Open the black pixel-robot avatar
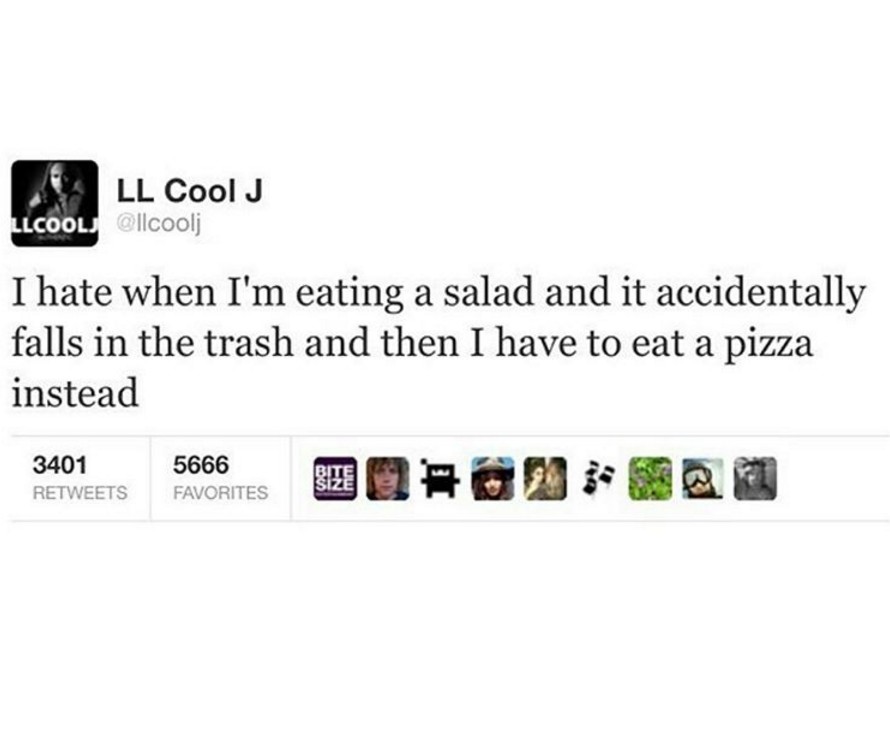Image resolution: width=890 pixels, height=754 pixels. [x=438, y=478]
